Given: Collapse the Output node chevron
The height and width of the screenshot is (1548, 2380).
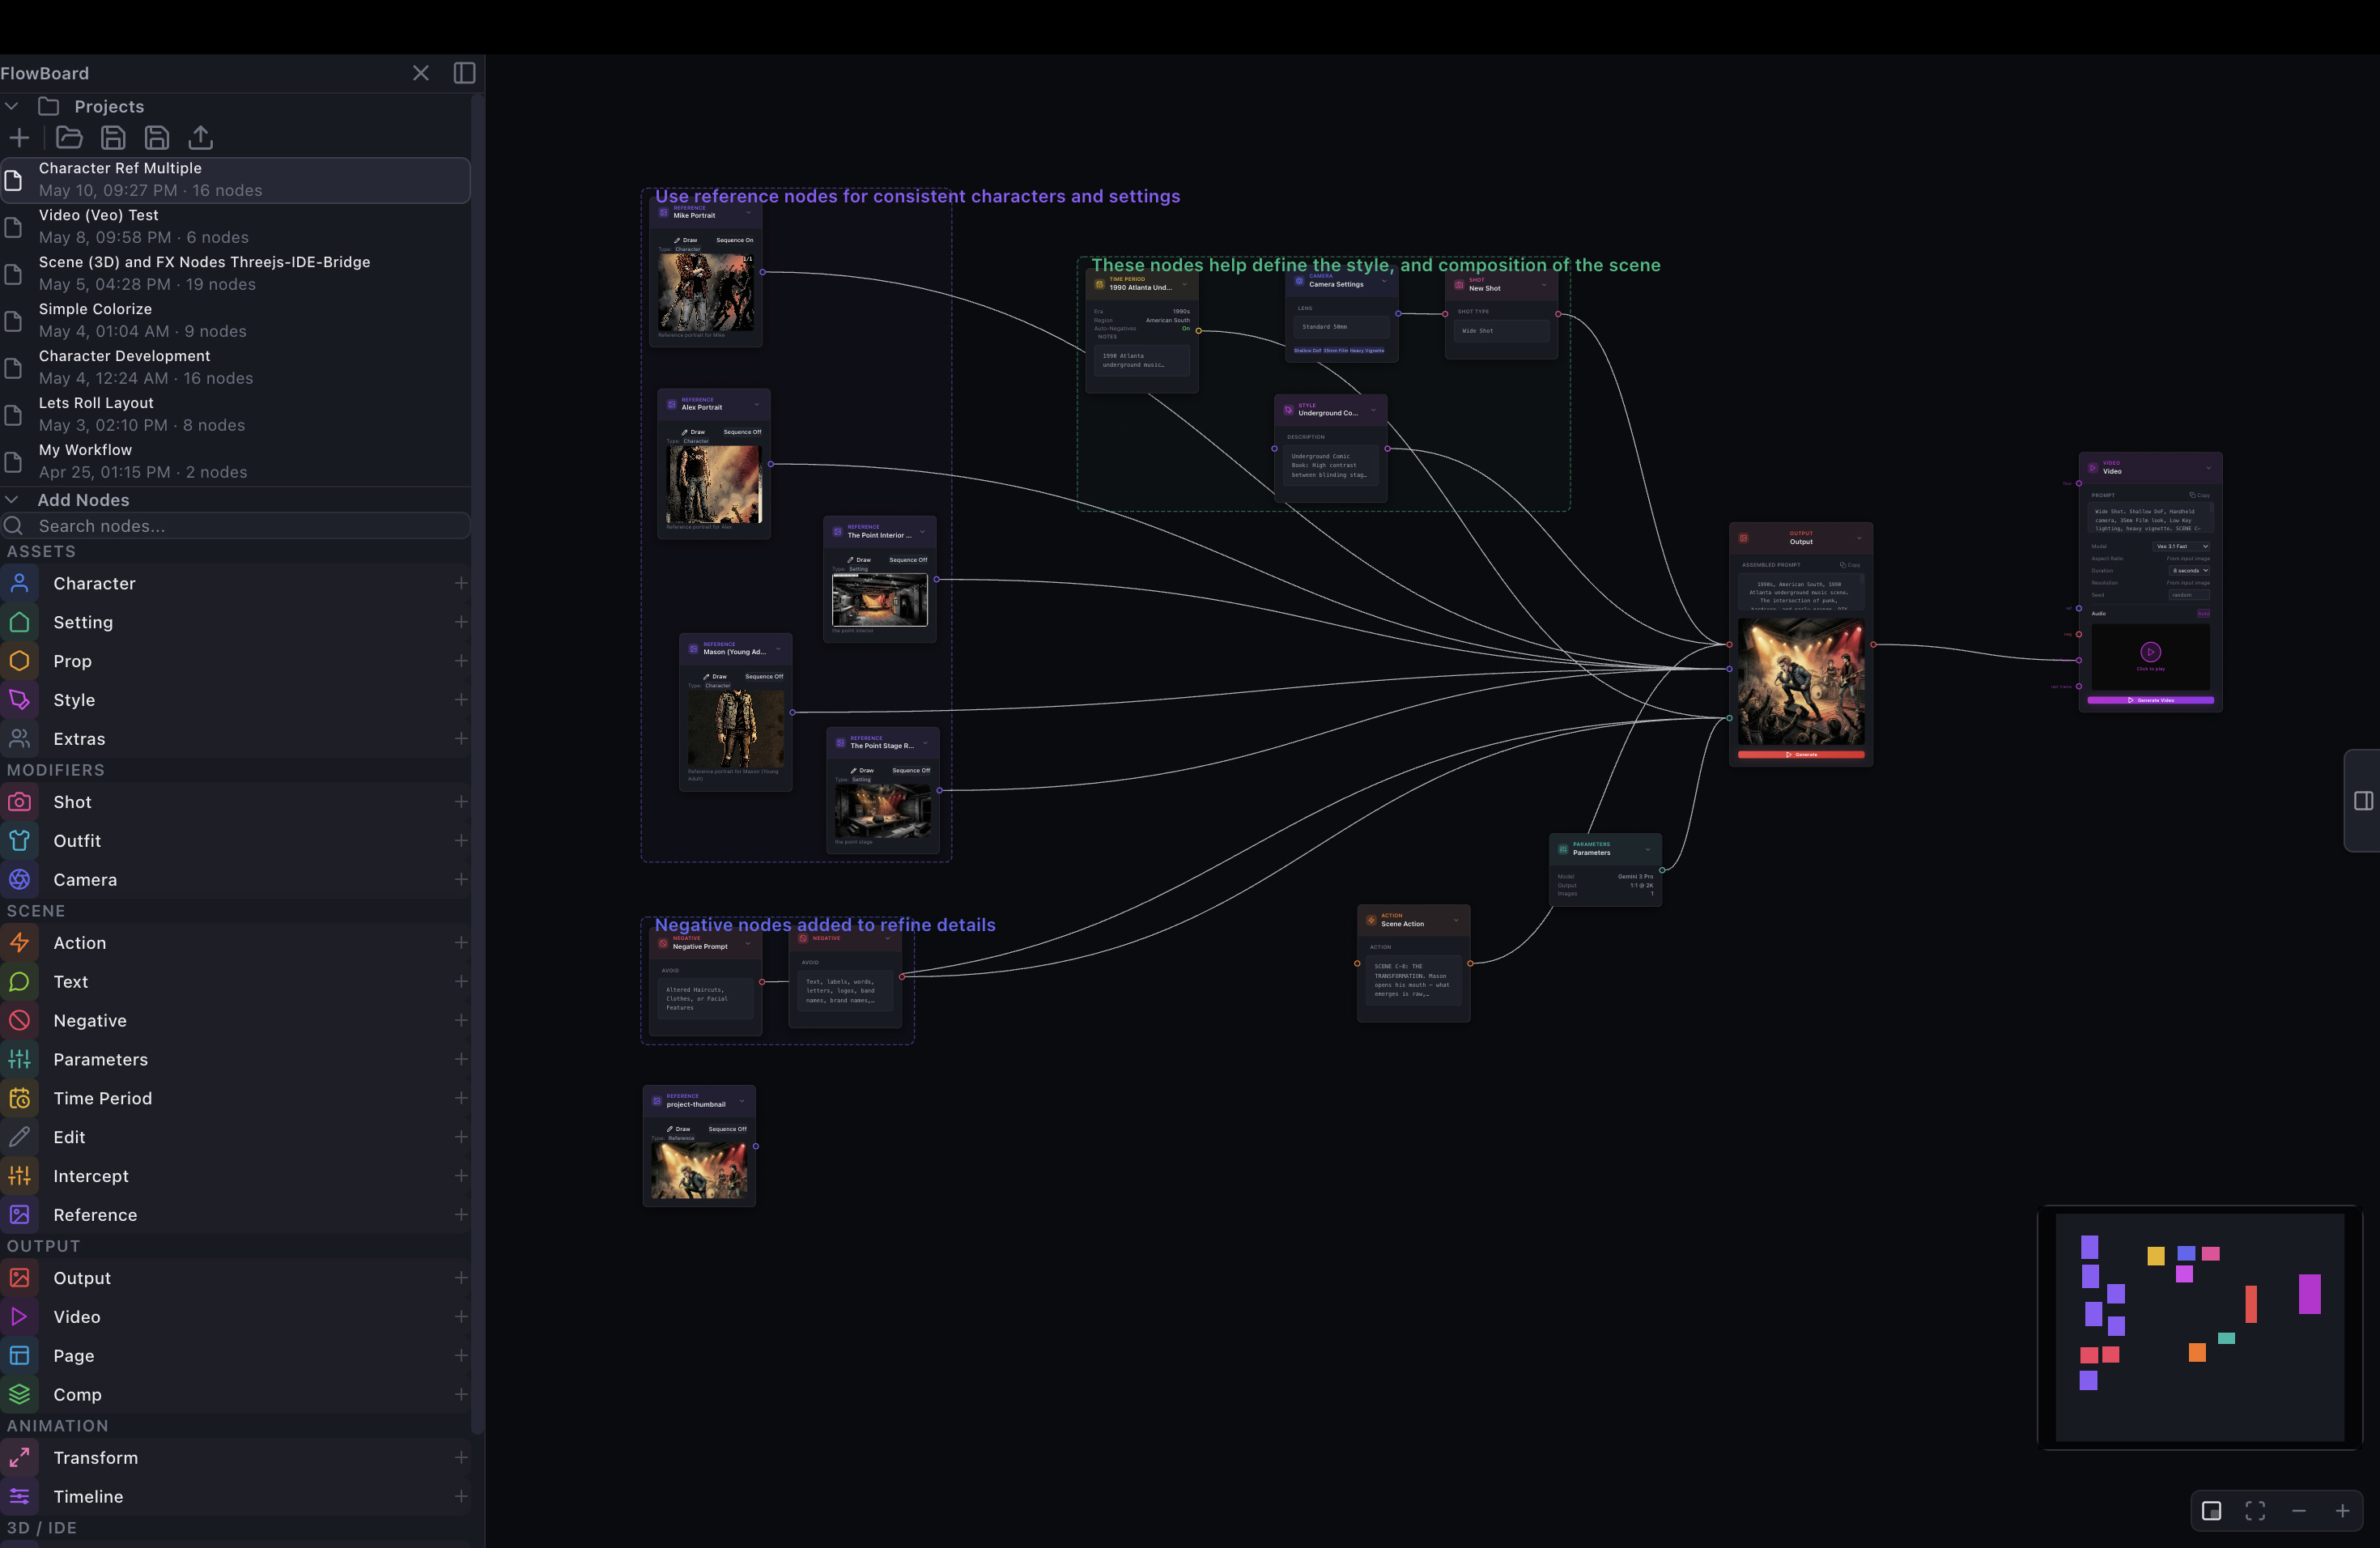Looking at the screenshot, I should tap(1859, 538).
